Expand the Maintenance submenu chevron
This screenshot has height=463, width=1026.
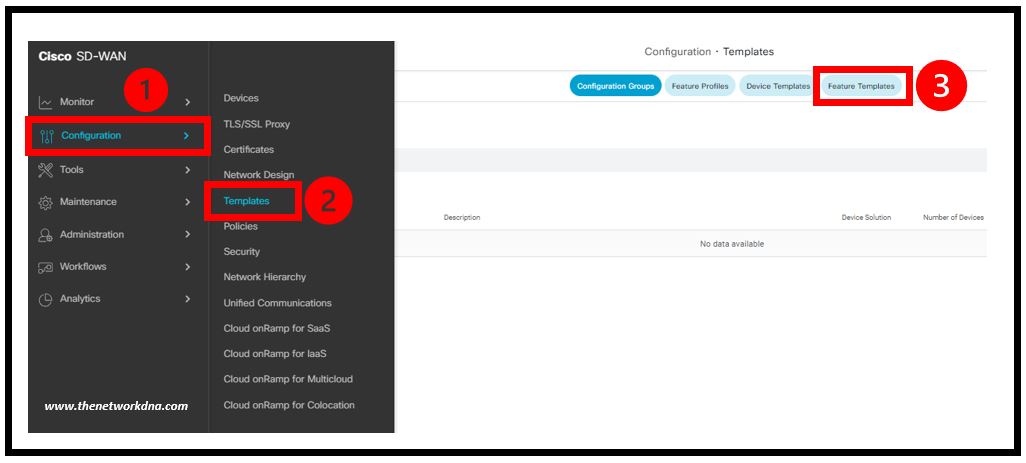pos(187,202)
